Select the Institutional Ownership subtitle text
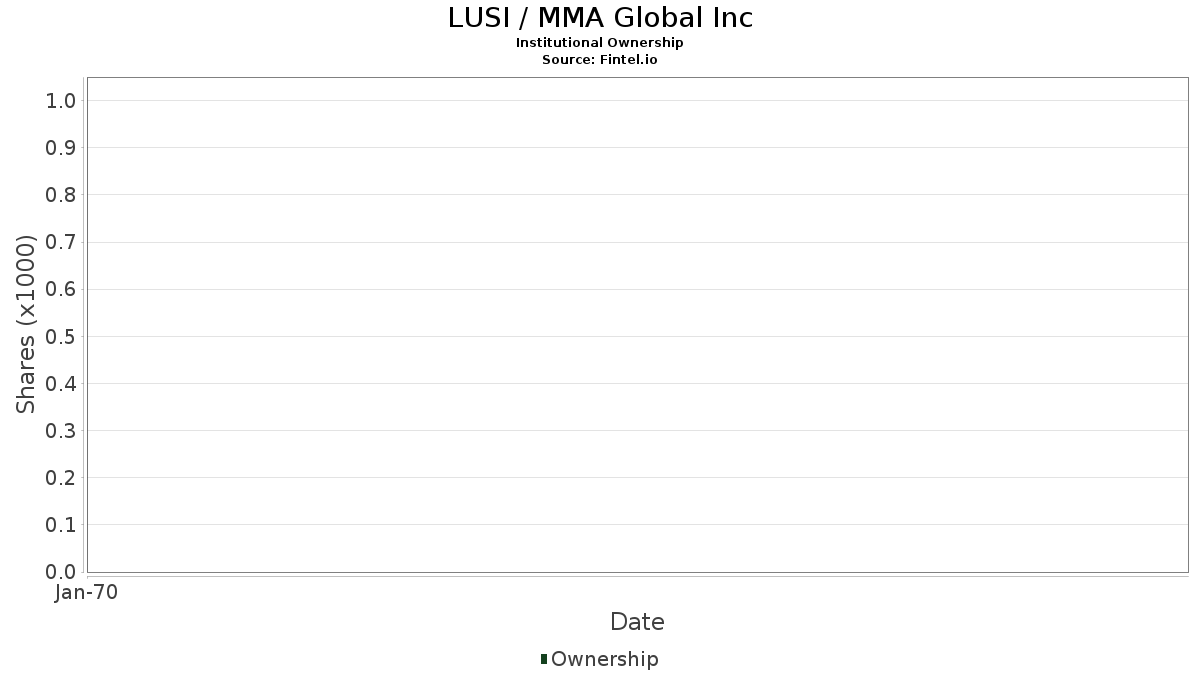 click(600, 43)
